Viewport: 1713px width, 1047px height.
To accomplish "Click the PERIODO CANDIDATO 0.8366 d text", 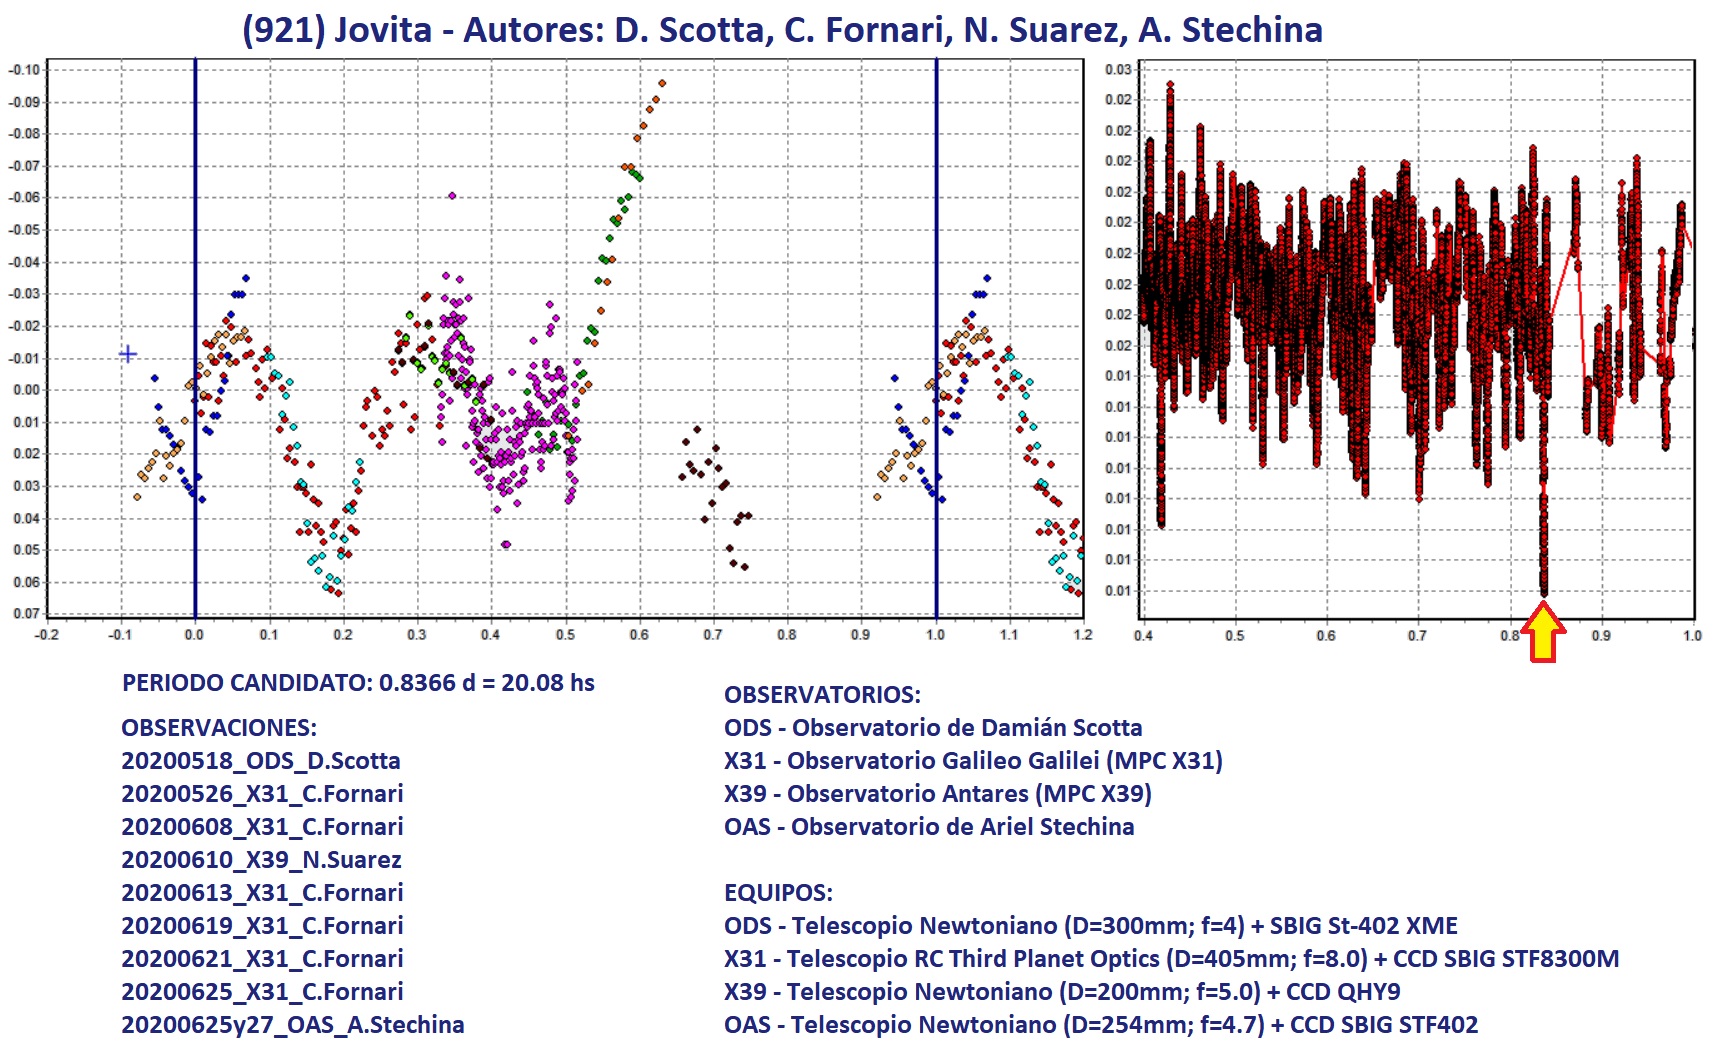I will 358,683.
